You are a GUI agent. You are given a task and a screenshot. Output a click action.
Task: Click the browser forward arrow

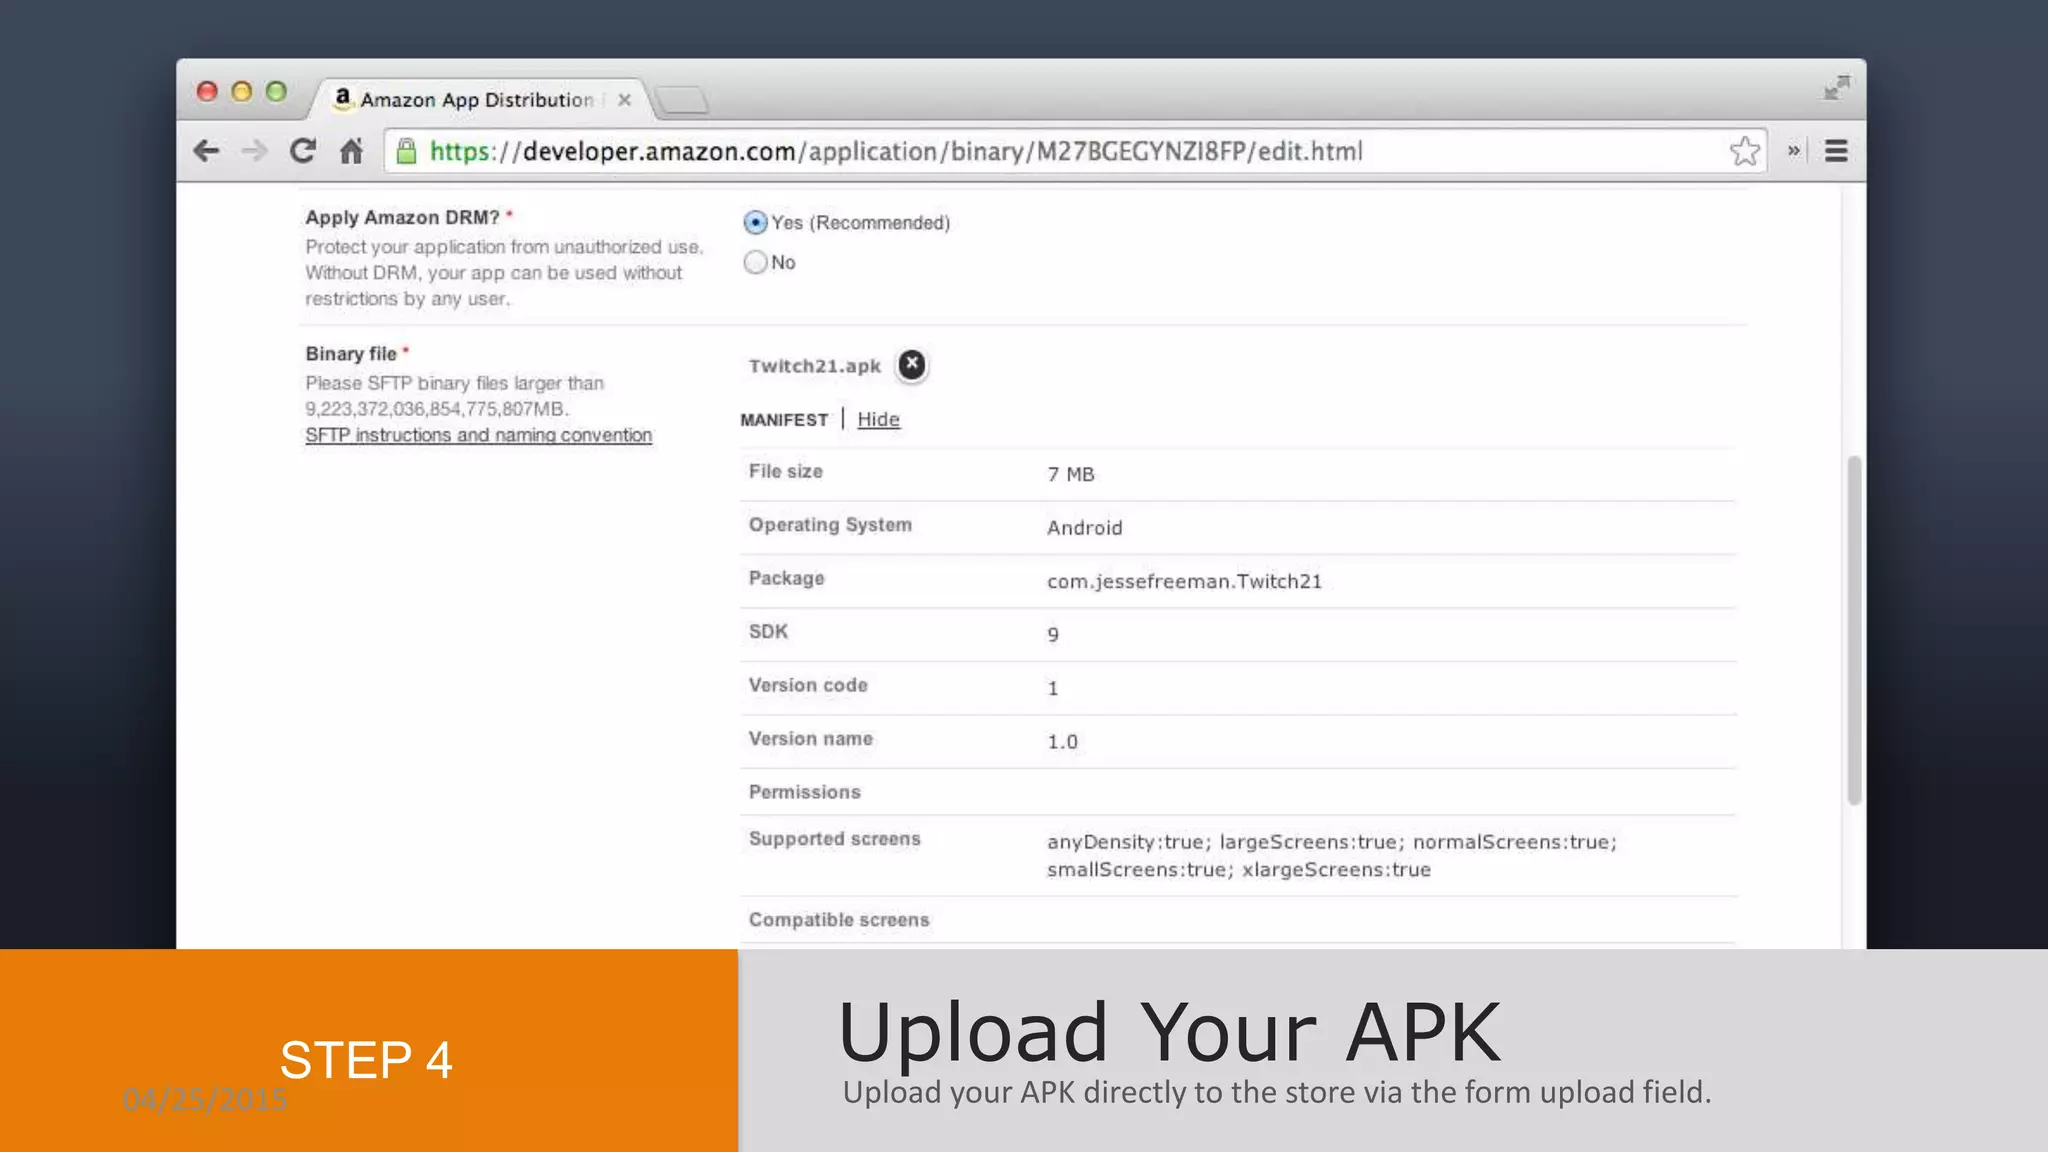[x=255, y=151]
